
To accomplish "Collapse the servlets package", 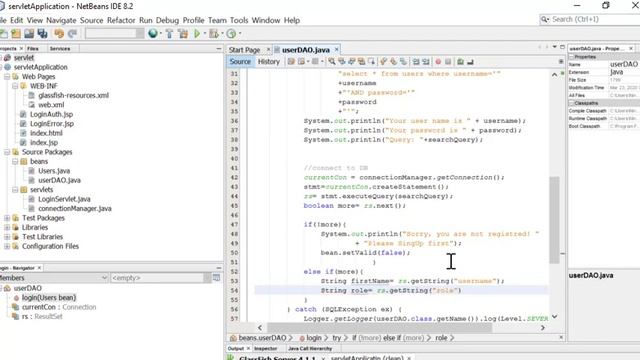I will point(15,189).
